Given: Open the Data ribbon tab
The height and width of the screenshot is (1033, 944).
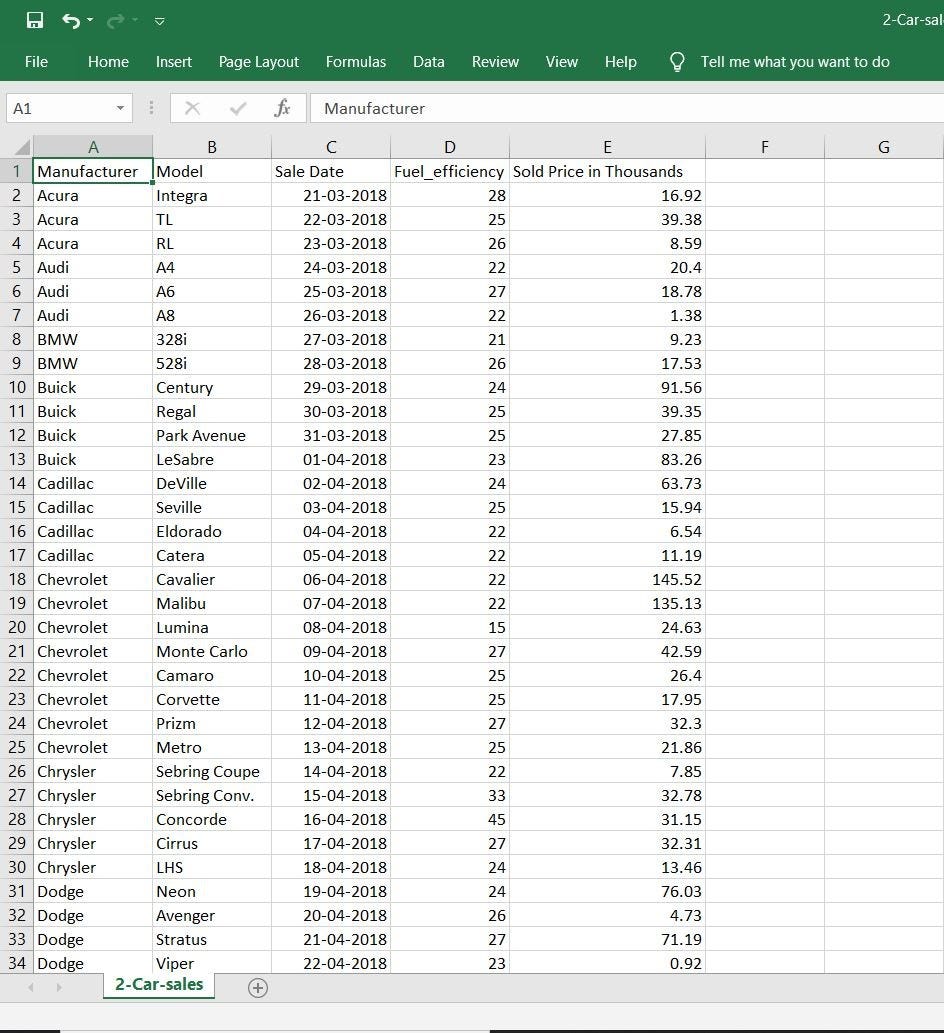Looking at the screenshot, I should (x=429, y=62).
